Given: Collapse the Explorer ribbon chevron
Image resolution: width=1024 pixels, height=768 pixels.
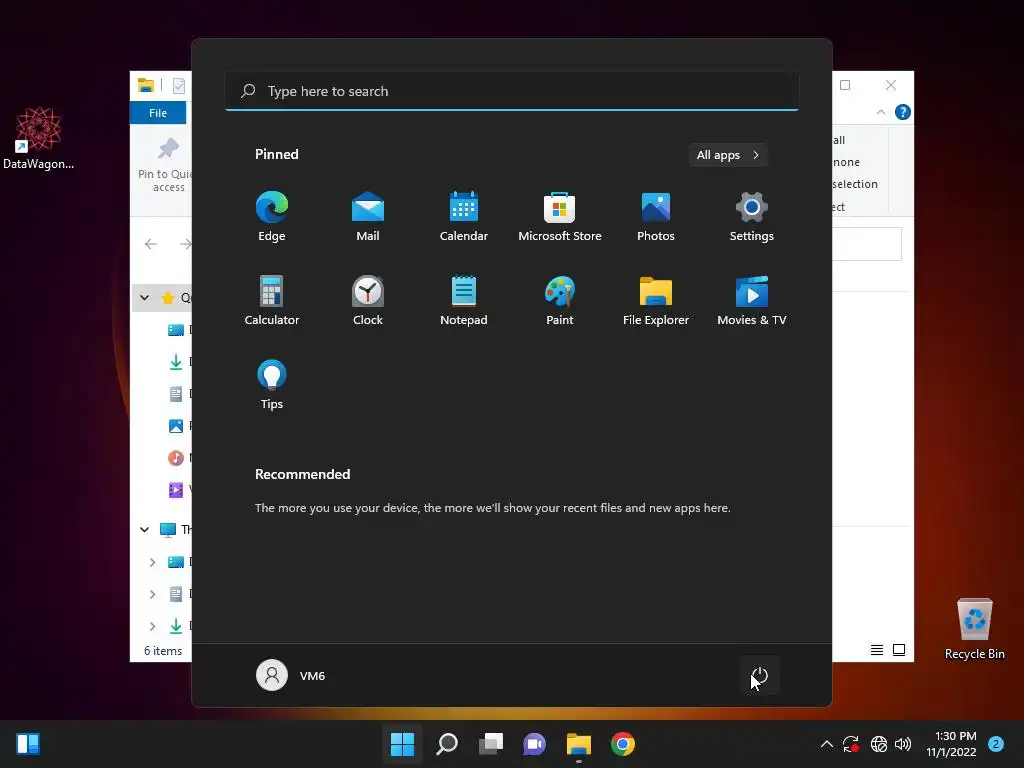Looking at the screenshot, I should tap(881, 112).
